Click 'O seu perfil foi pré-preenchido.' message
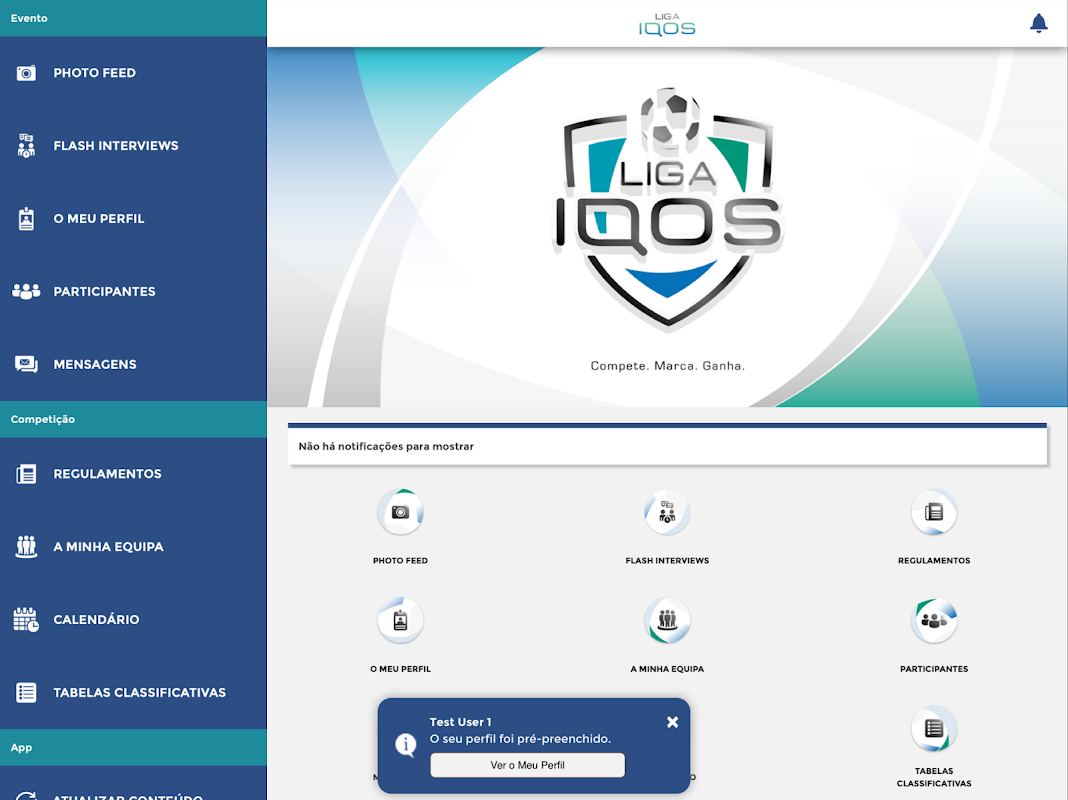The width and height of the screenshot is (1068, 800). click(520, 739)
